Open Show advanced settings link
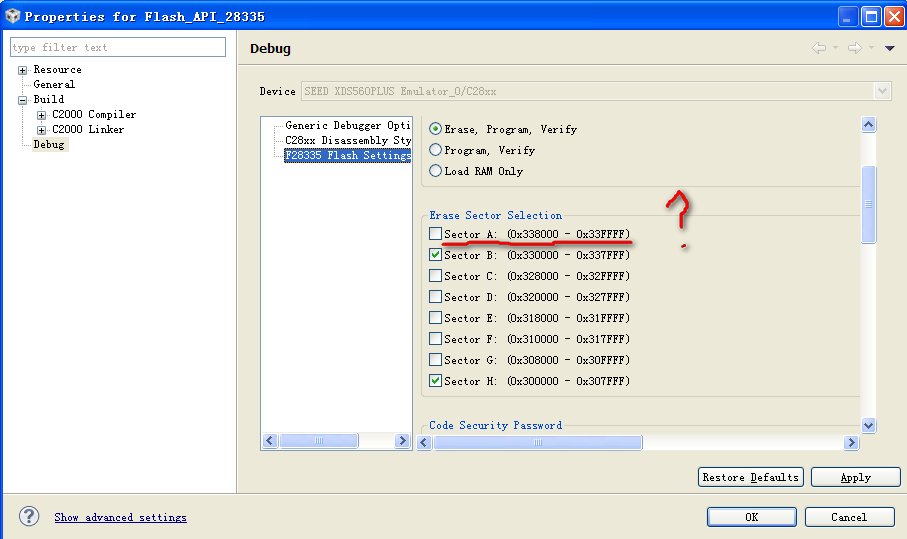The height and width of the screenshot is (539, 907). click(x=120, y=518)
